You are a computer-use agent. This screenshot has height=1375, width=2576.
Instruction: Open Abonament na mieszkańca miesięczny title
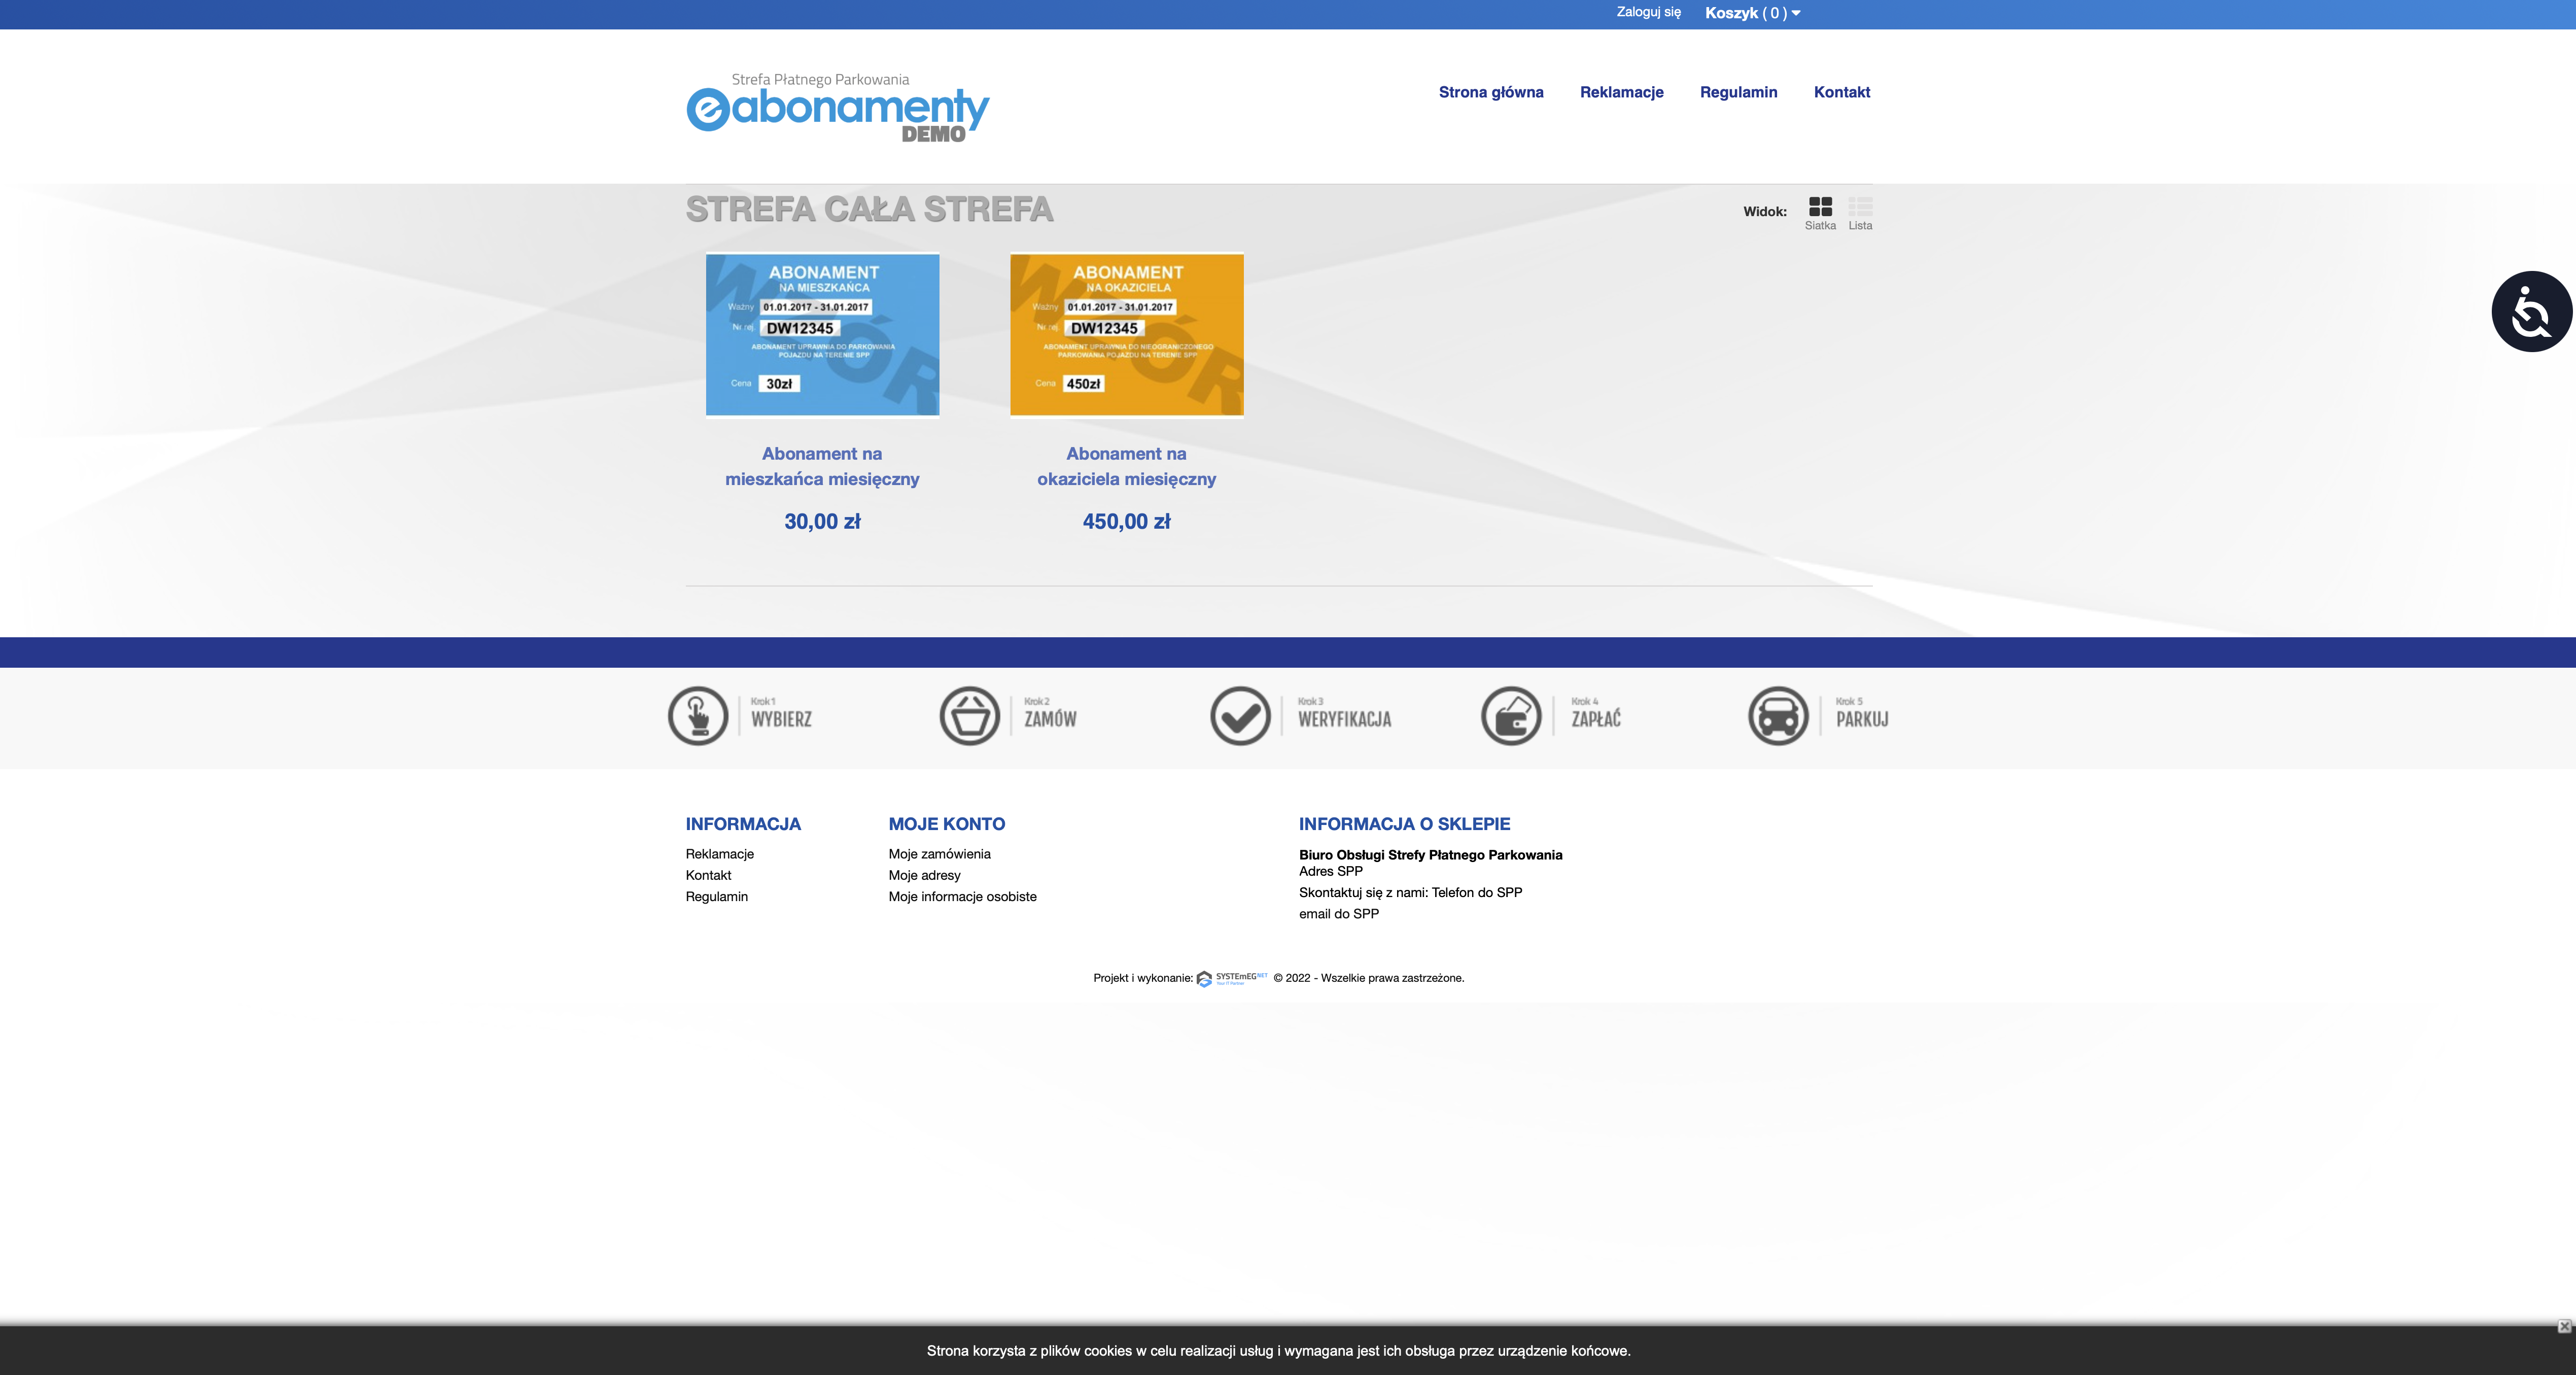[822, 466]
